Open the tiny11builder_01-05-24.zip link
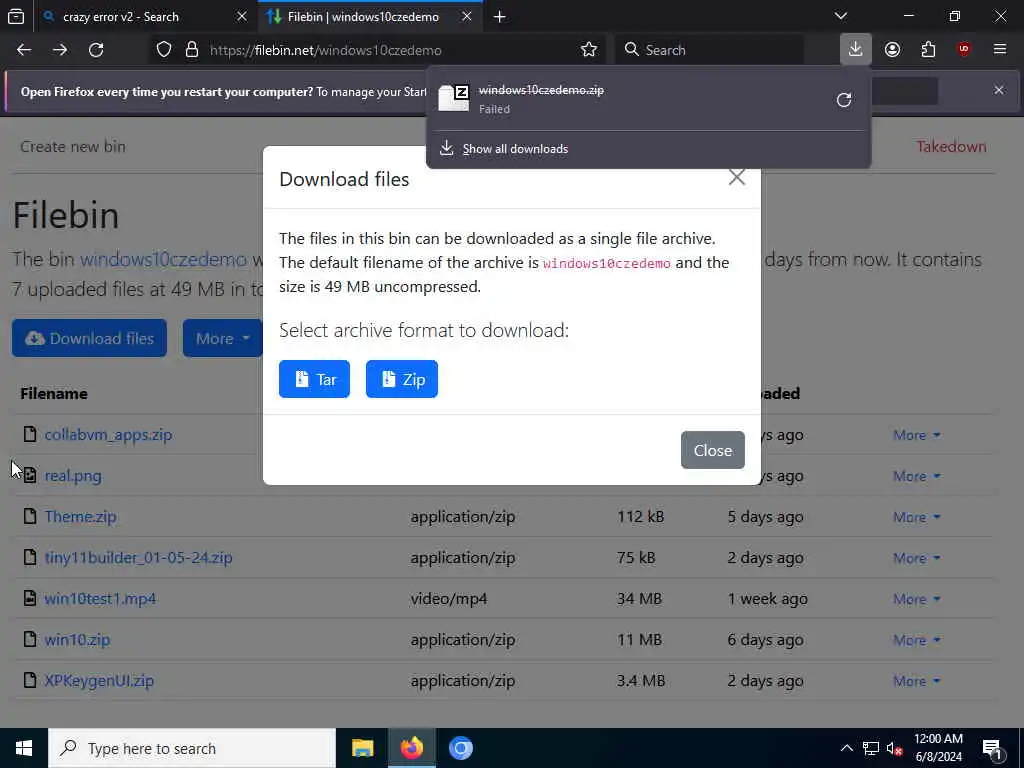1024x768 pixels. coord(138,558)
